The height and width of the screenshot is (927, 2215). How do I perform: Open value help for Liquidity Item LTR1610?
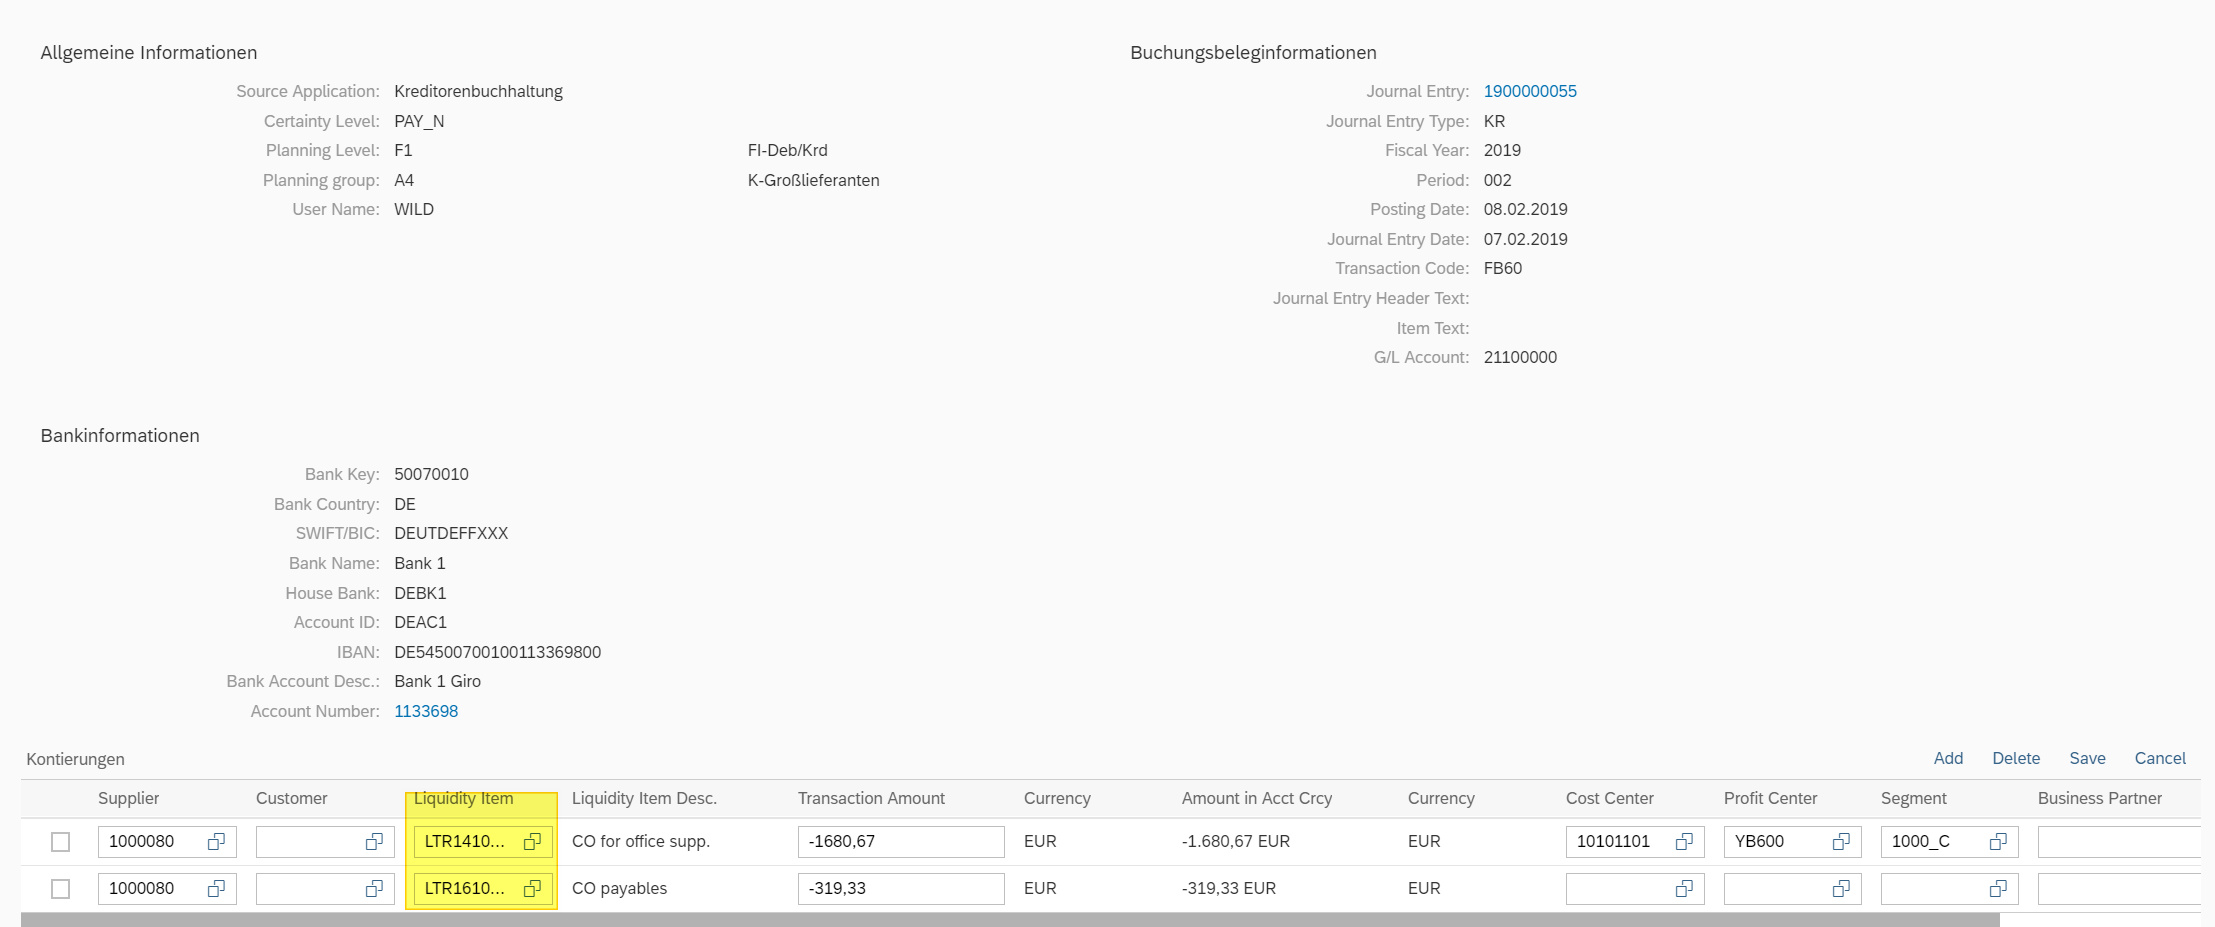[532, 889]
